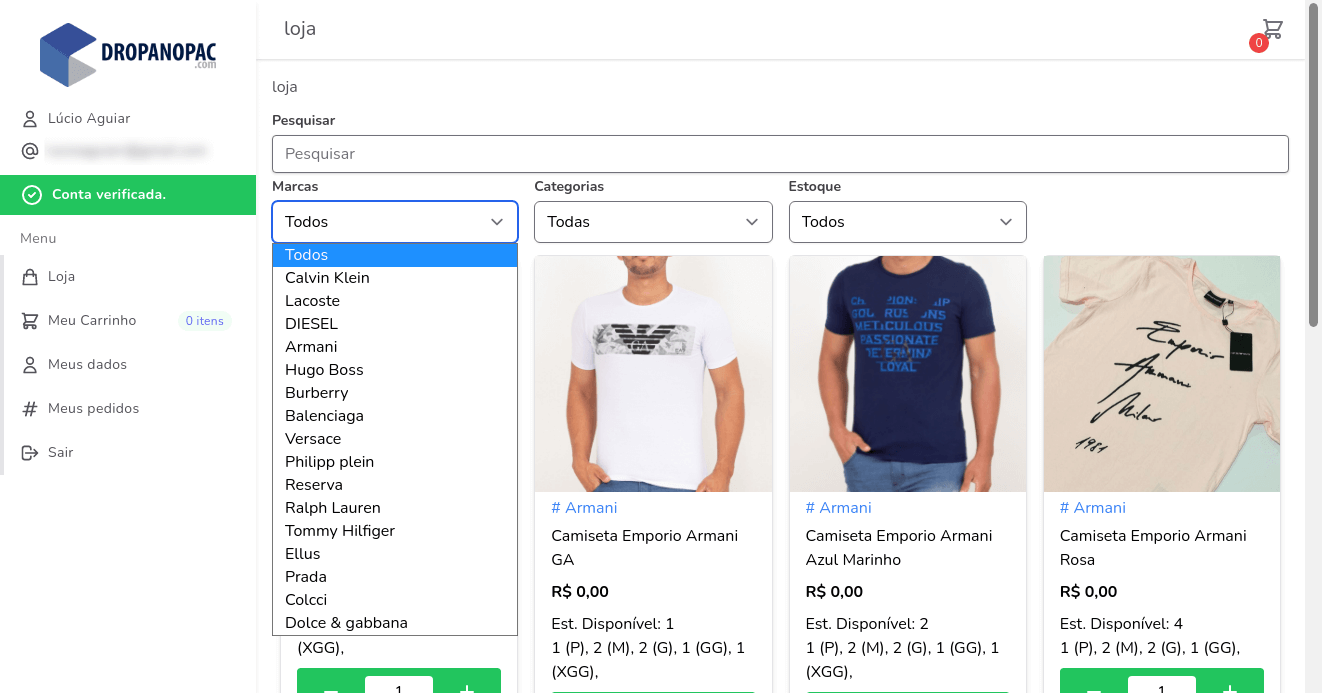Image resolution: width=1322 pixels, height=693 pixels.
Task: Open the Categorias dropdown
Action: [x=653, y=222]
